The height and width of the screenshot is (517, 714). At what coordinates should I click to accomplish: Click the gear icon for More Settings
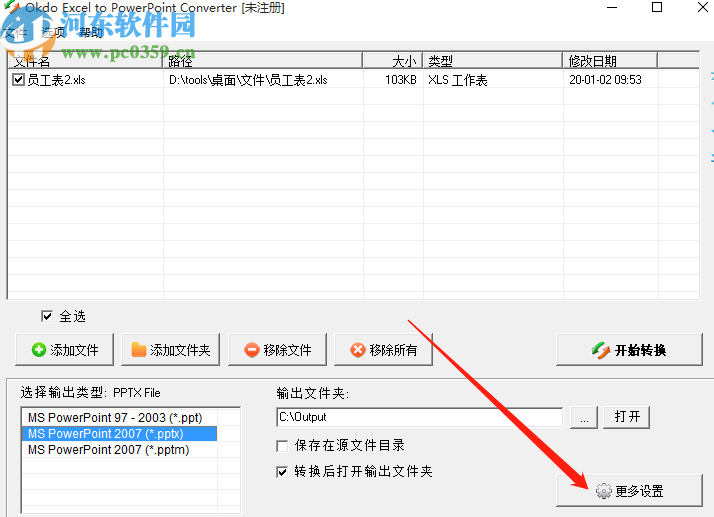(604, 491)
